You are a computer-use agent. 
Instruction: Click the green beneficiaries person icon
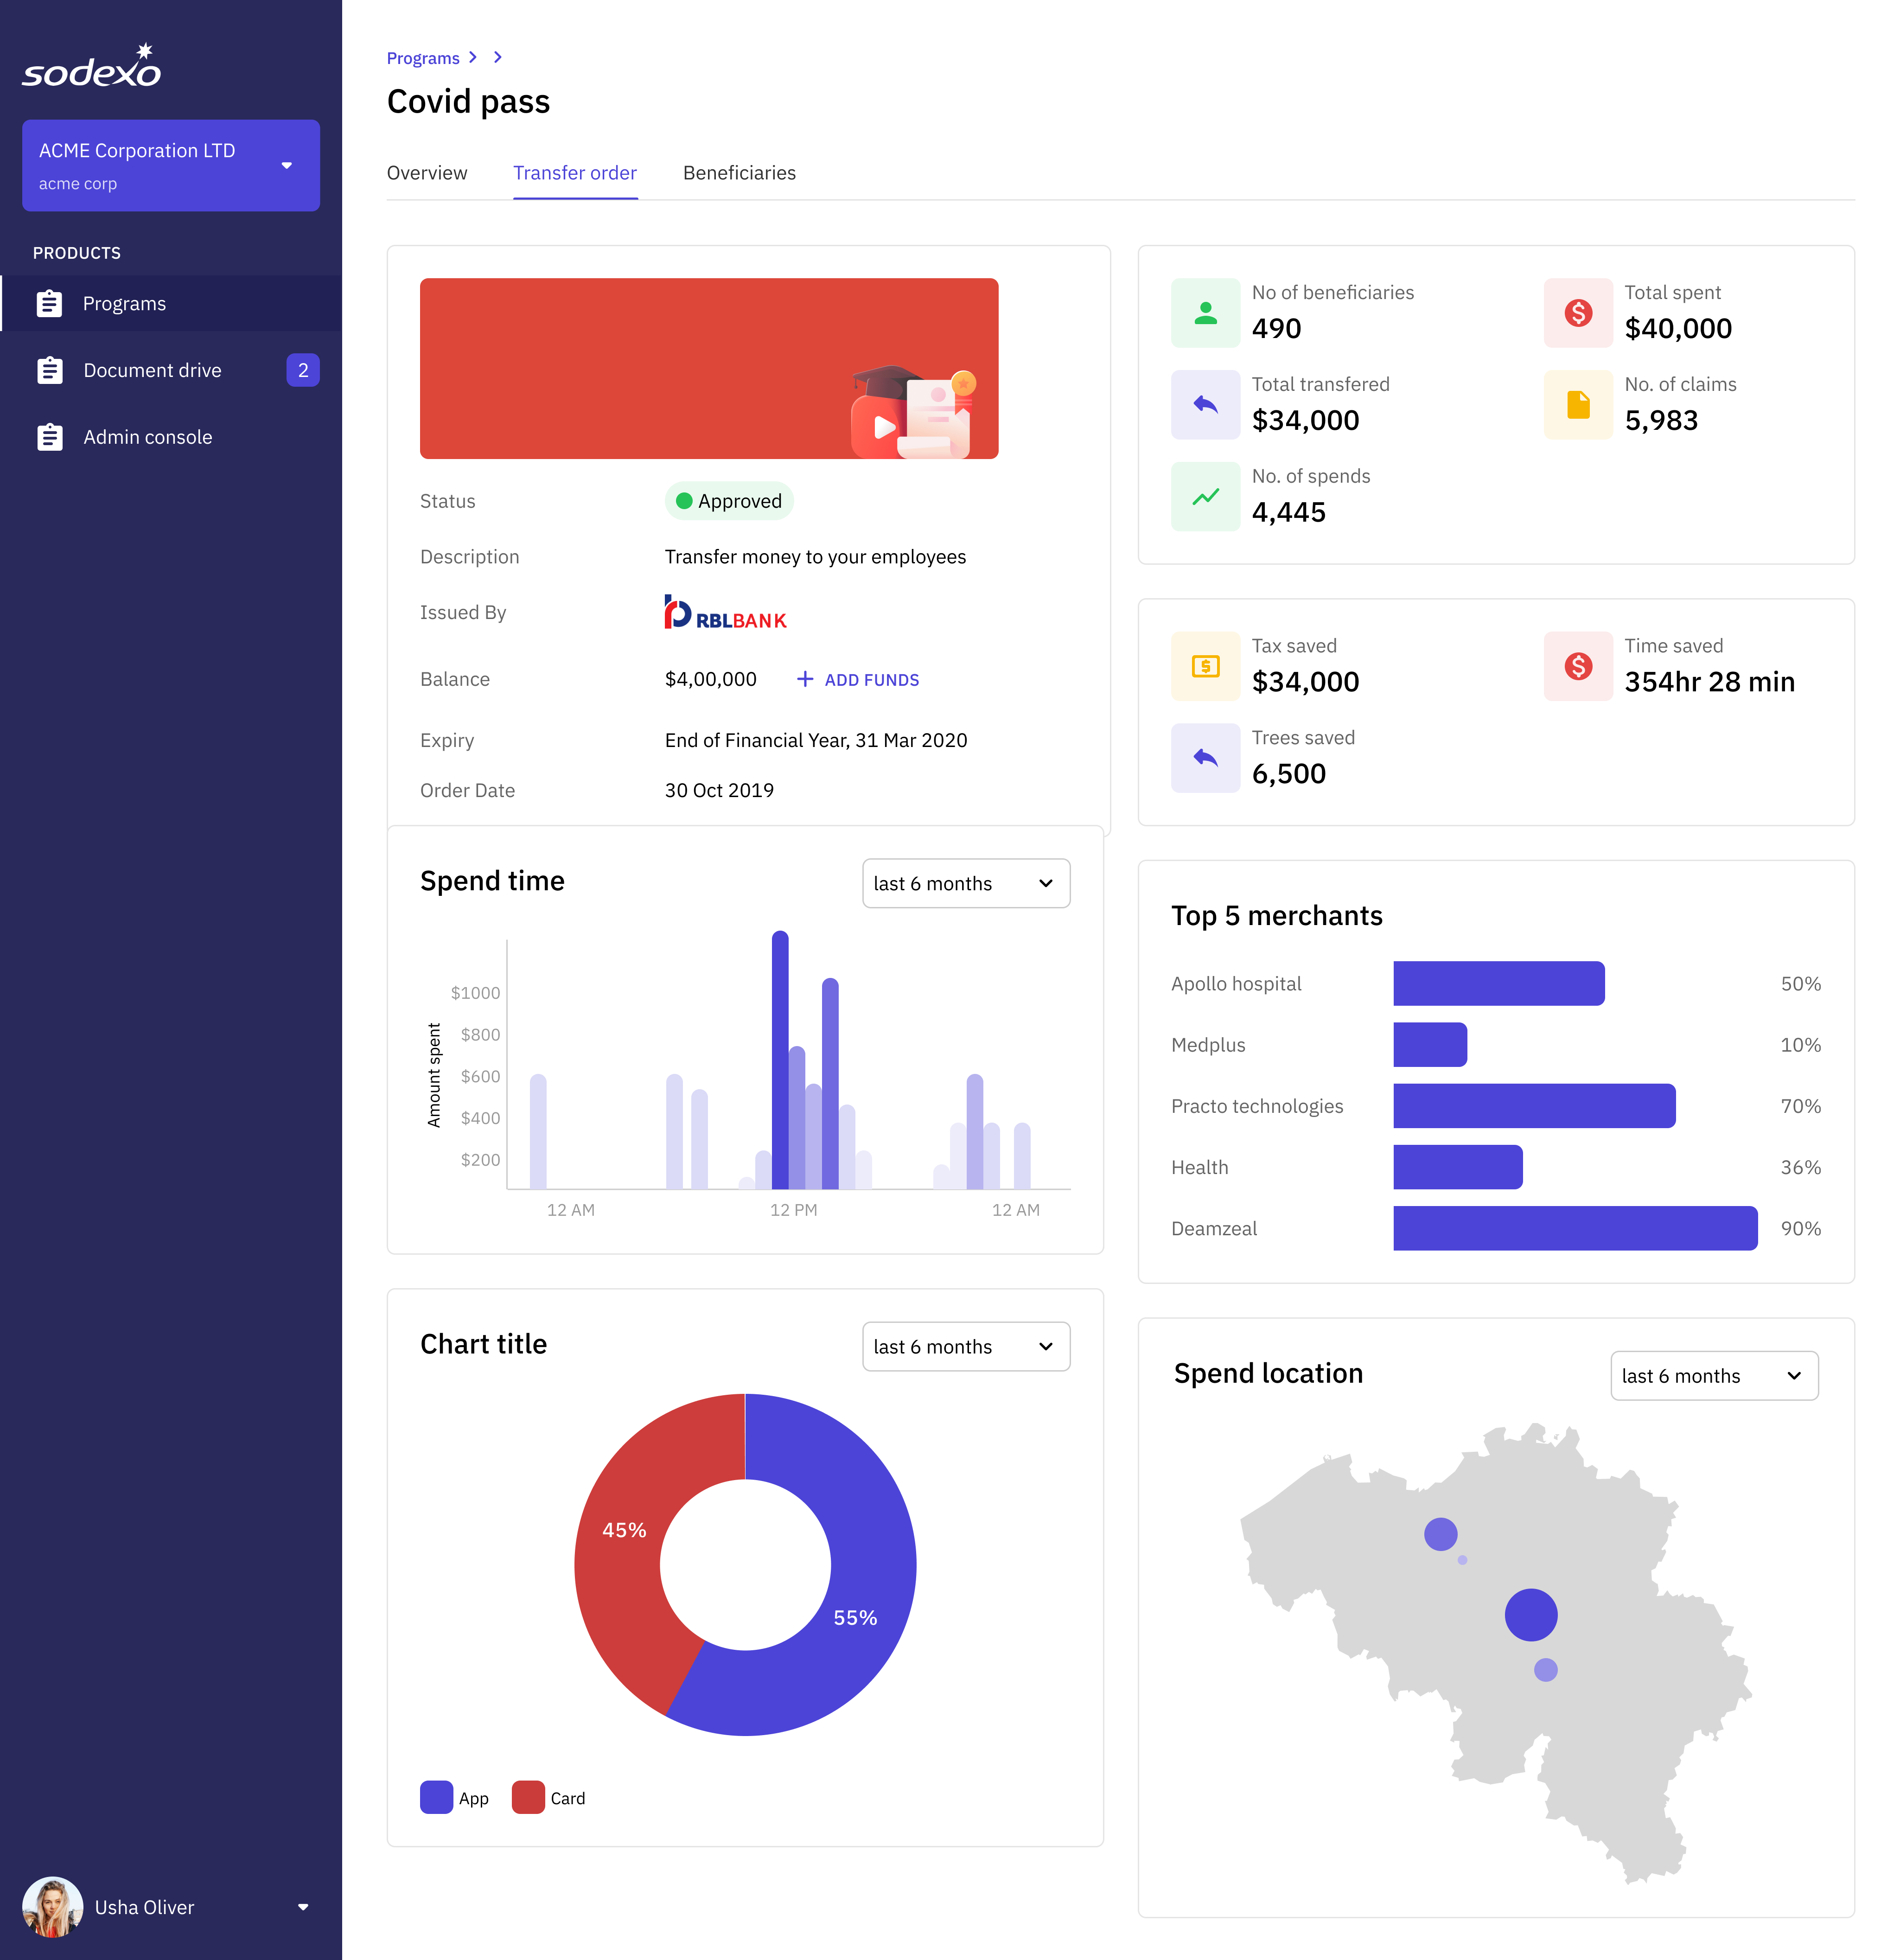click(1205, 313)
